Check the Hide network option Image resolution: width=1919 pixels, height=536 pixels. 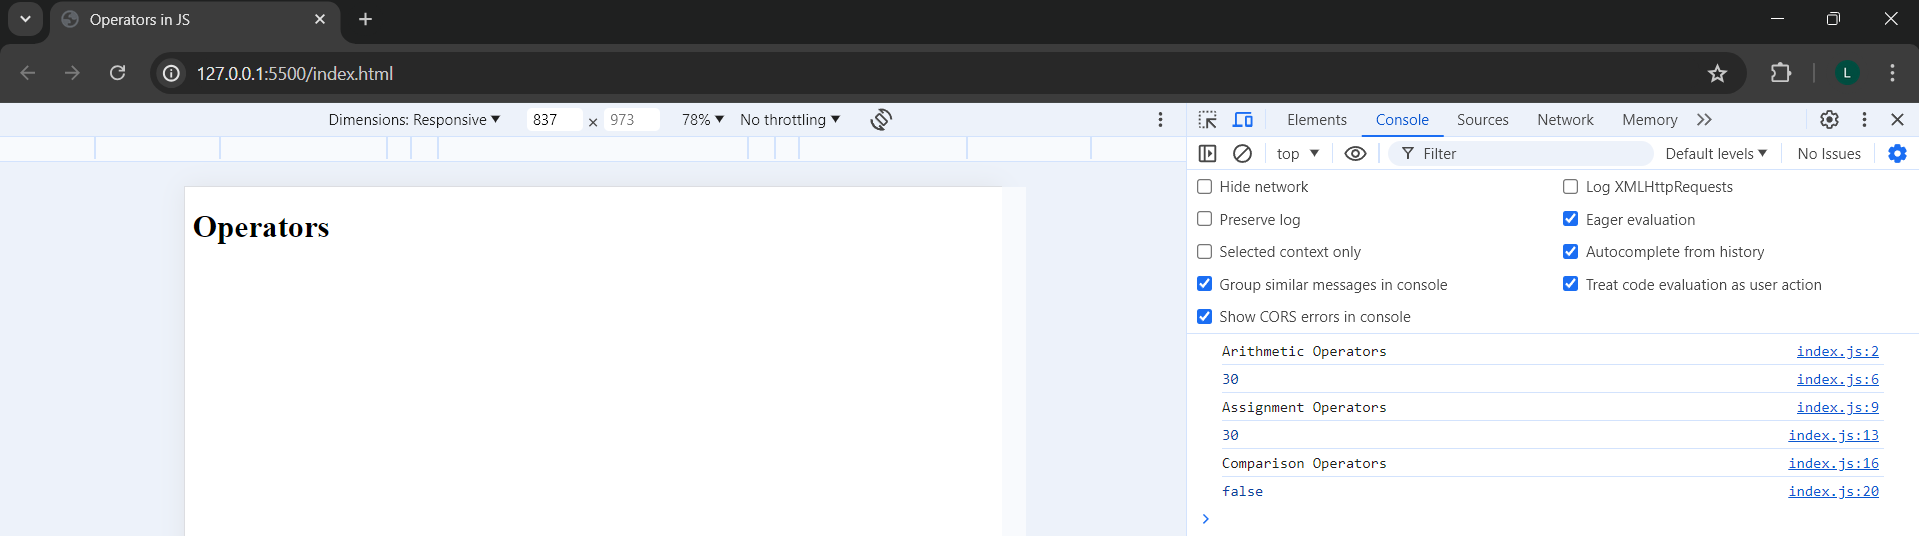pos(1205,187)
